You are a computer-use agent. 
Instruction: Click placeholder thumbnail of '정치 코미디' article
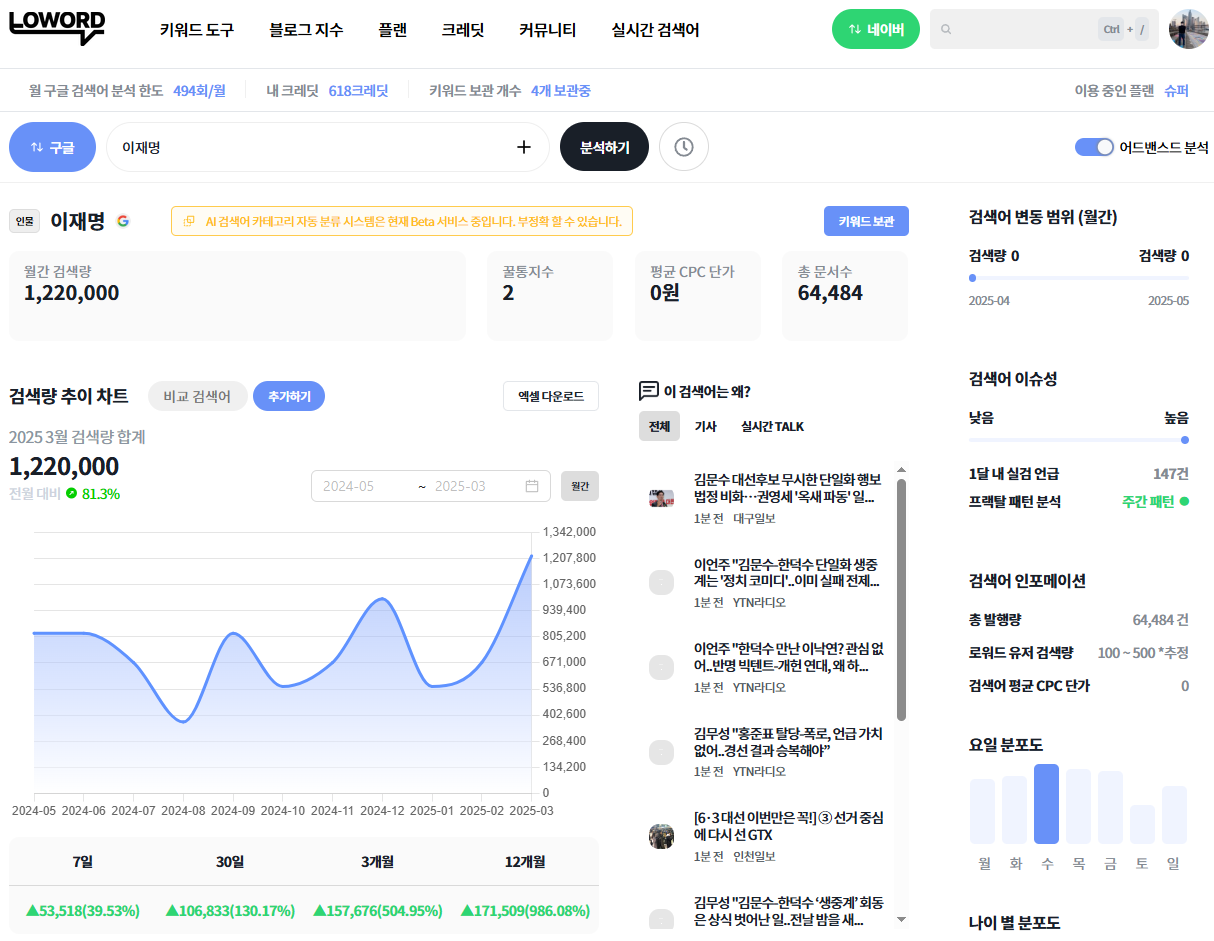pyautogui.click(x=661, y=582)
